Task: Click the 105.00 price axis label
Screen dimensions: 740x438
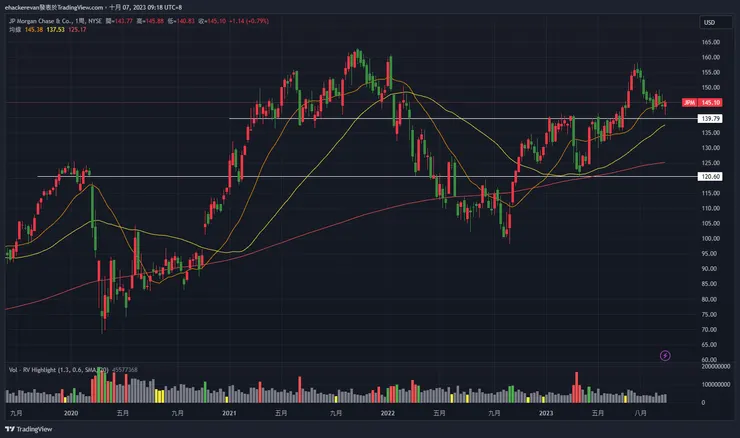Action: (x=711, y=223)
